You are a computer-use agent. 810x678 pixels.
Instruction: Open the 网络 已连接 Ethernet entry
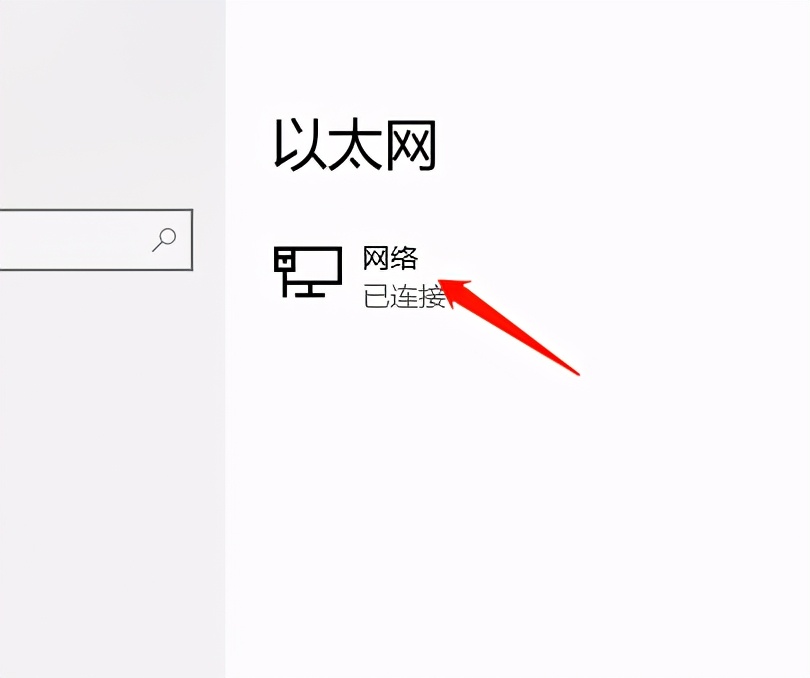[360, 278]
